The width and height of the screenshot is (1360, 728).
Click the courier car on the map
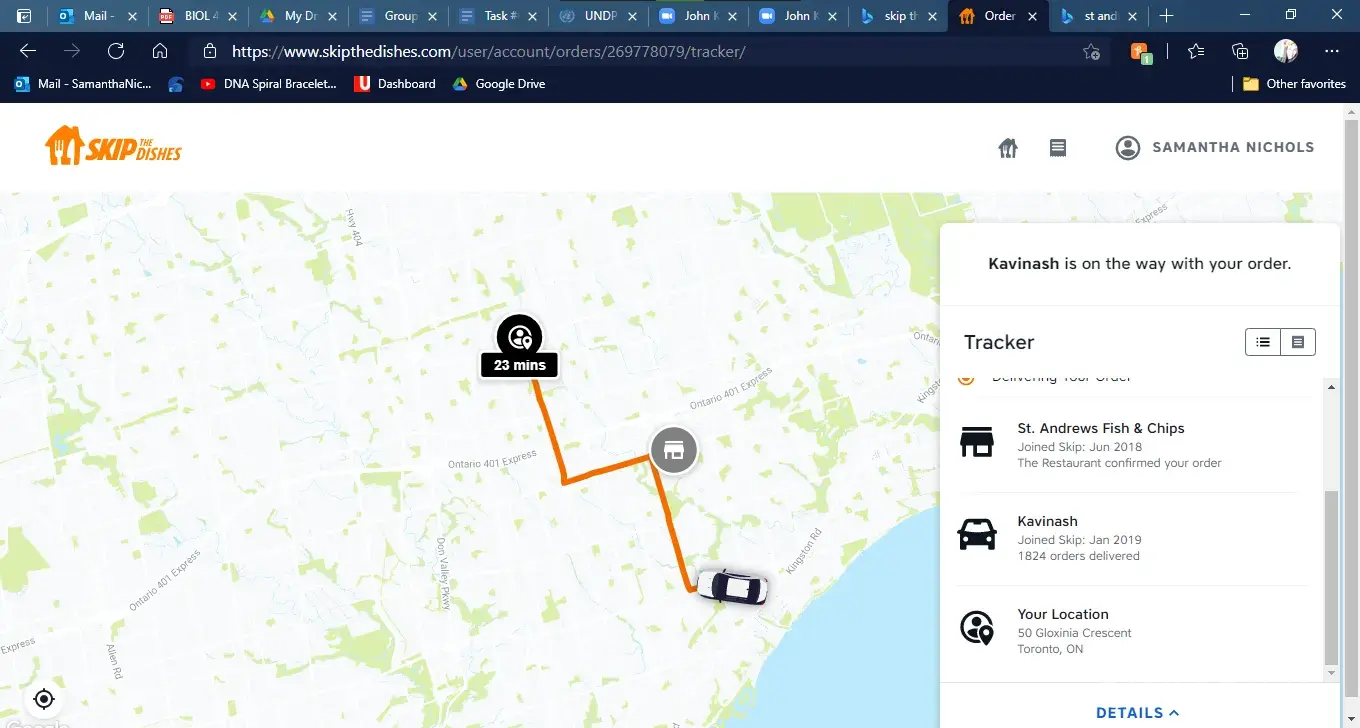(x=733, y=587)
